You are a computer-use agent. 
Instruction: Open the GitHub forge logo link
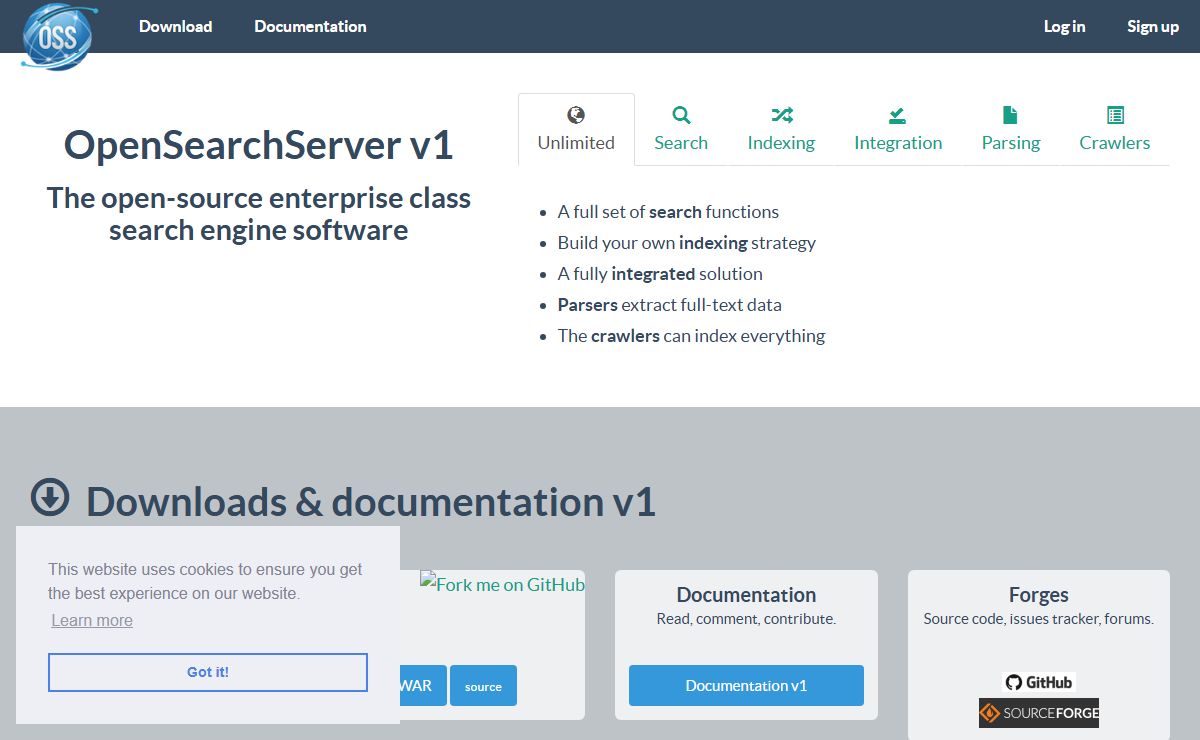[x=1039, y=682]
